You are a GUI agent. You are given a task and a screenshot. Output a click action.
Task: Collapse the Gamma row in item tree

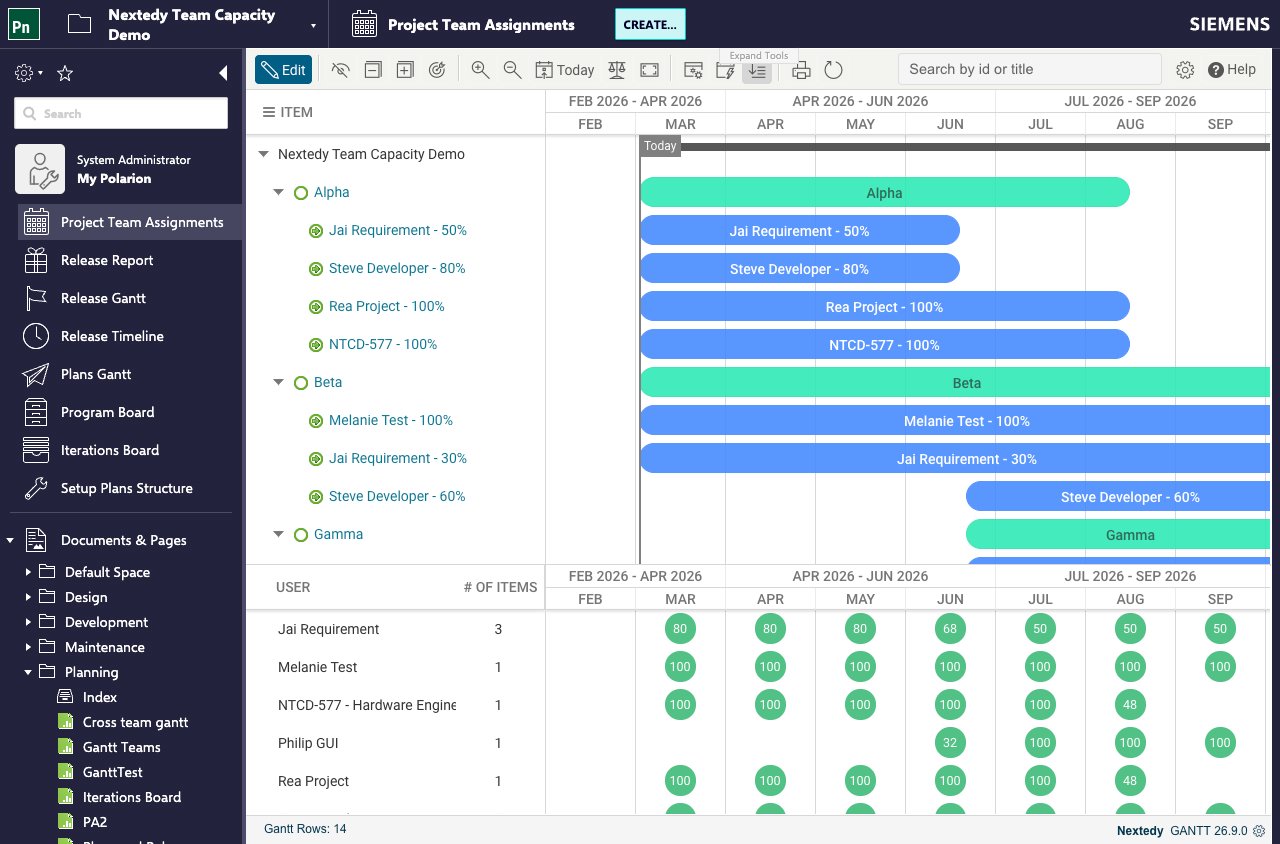coord(279,534)
